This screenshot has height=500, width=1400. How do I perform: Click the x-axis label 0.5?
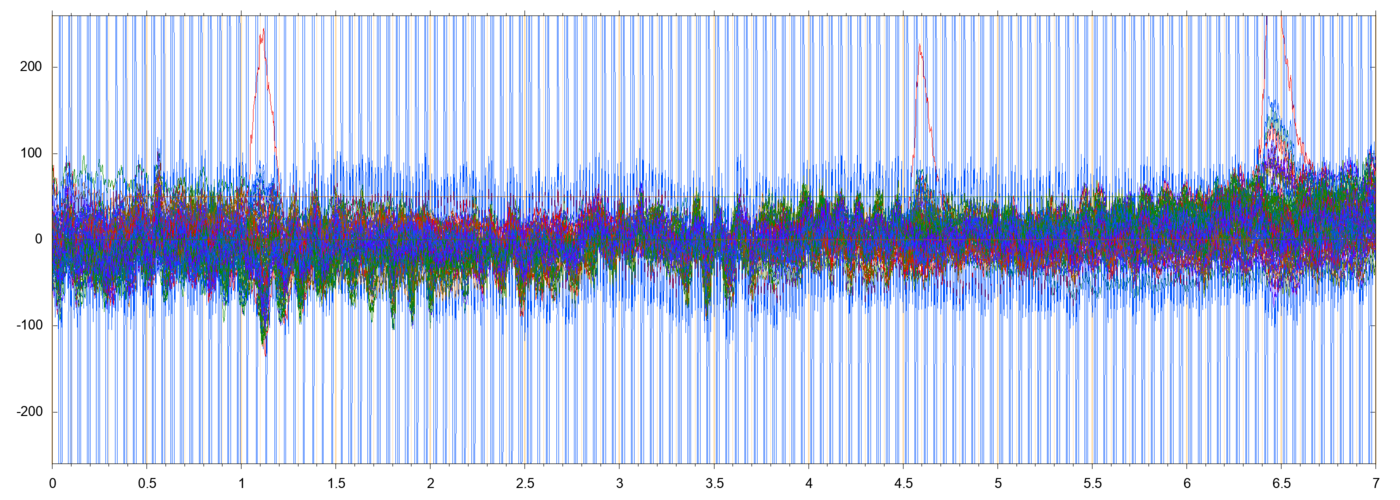point(147,482)
